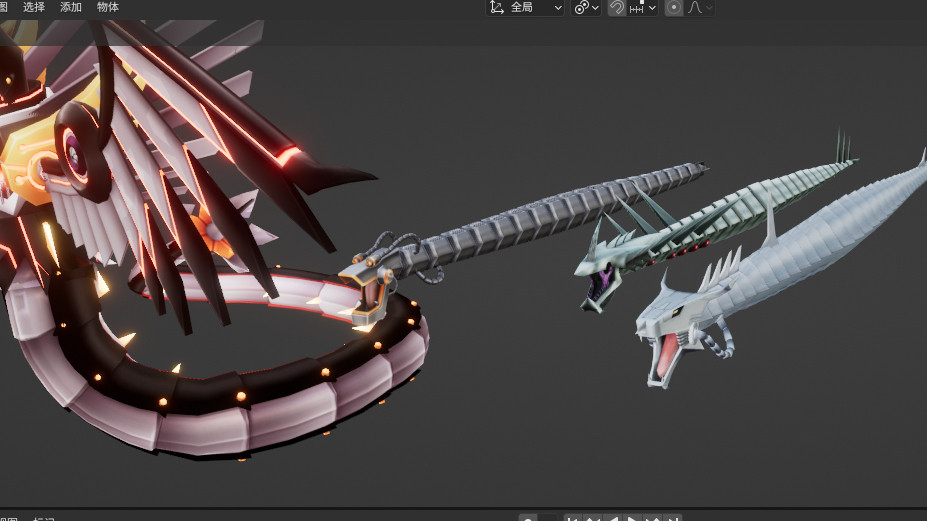The image size is (927, 521).
Task: Play the animation forward
Action: click(x=632, y=519)
